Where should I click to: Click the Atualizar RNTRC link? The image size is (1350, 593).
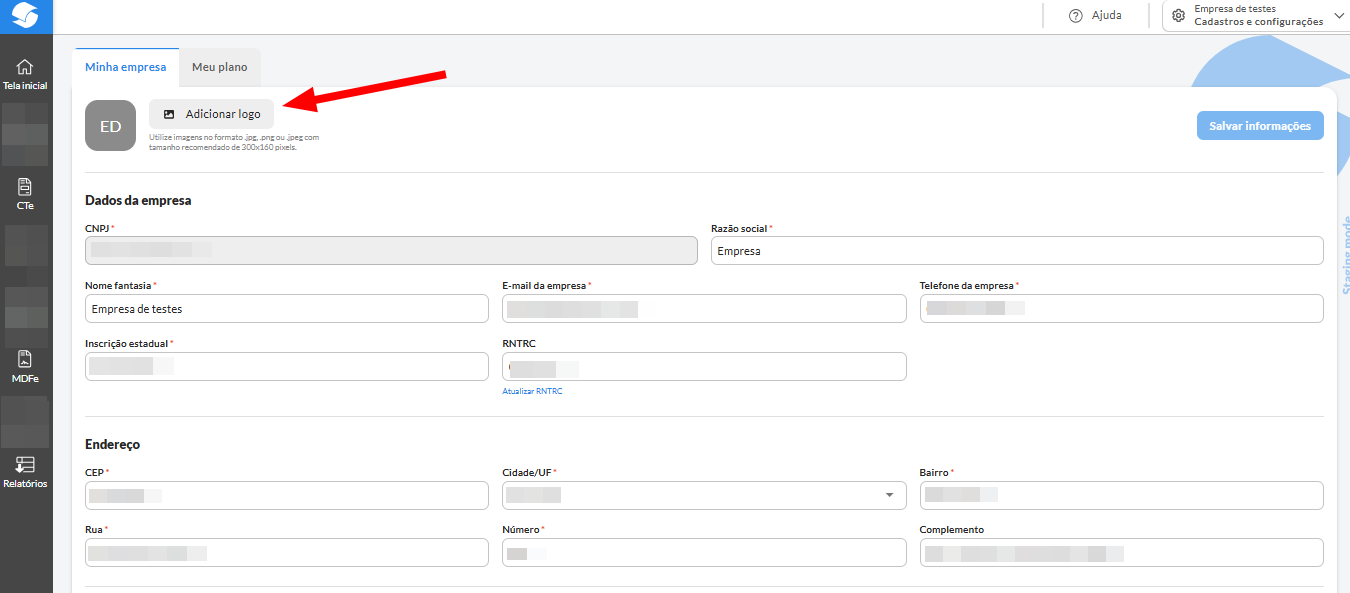[532, 391]
